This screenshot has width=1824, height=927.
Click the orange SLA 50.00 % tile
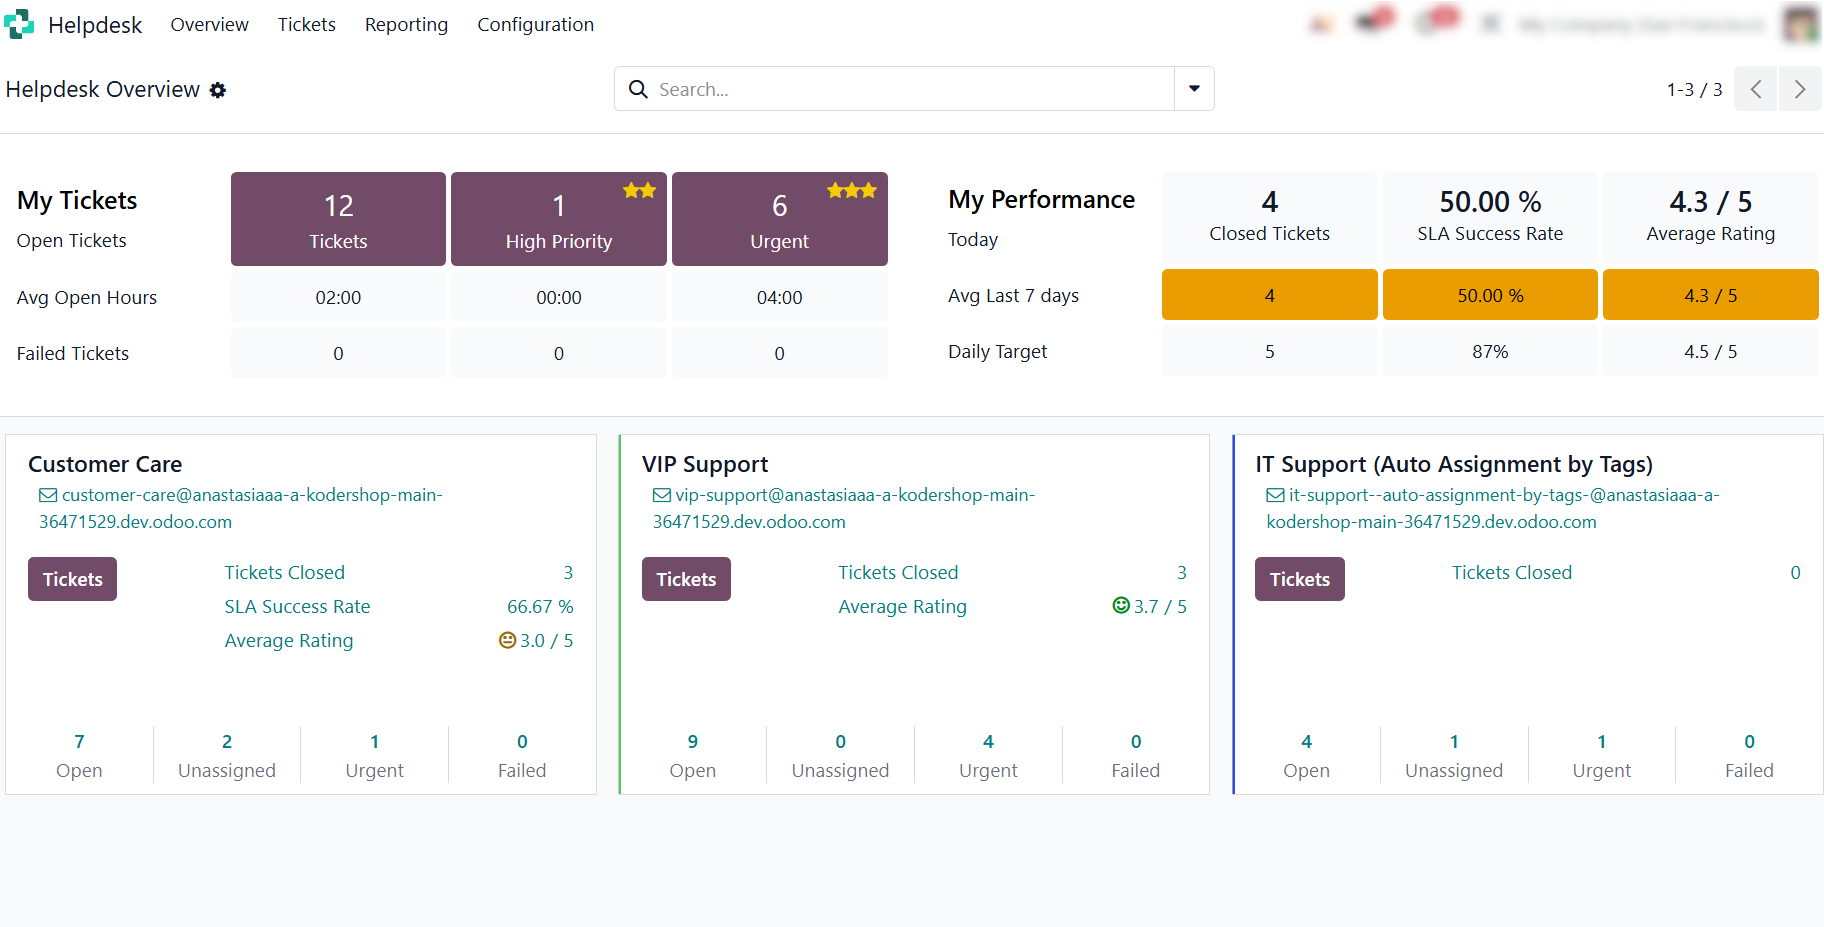[1490, 295]
